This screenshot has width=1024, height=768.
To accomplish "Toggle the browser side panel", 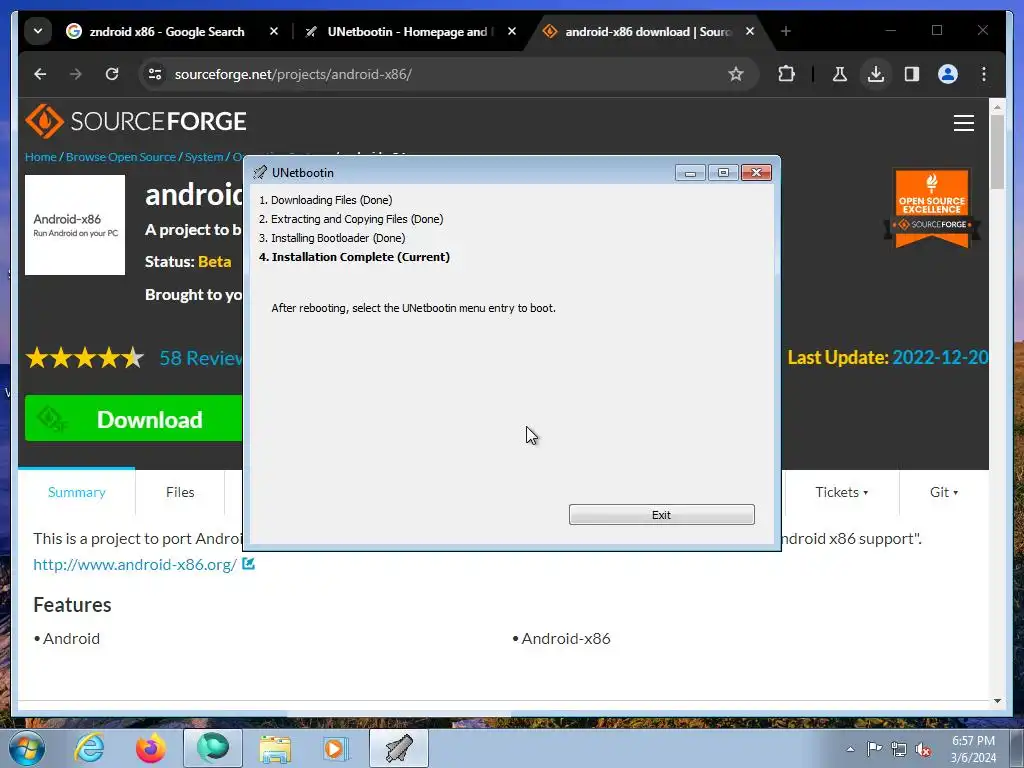I will point(912,74).
